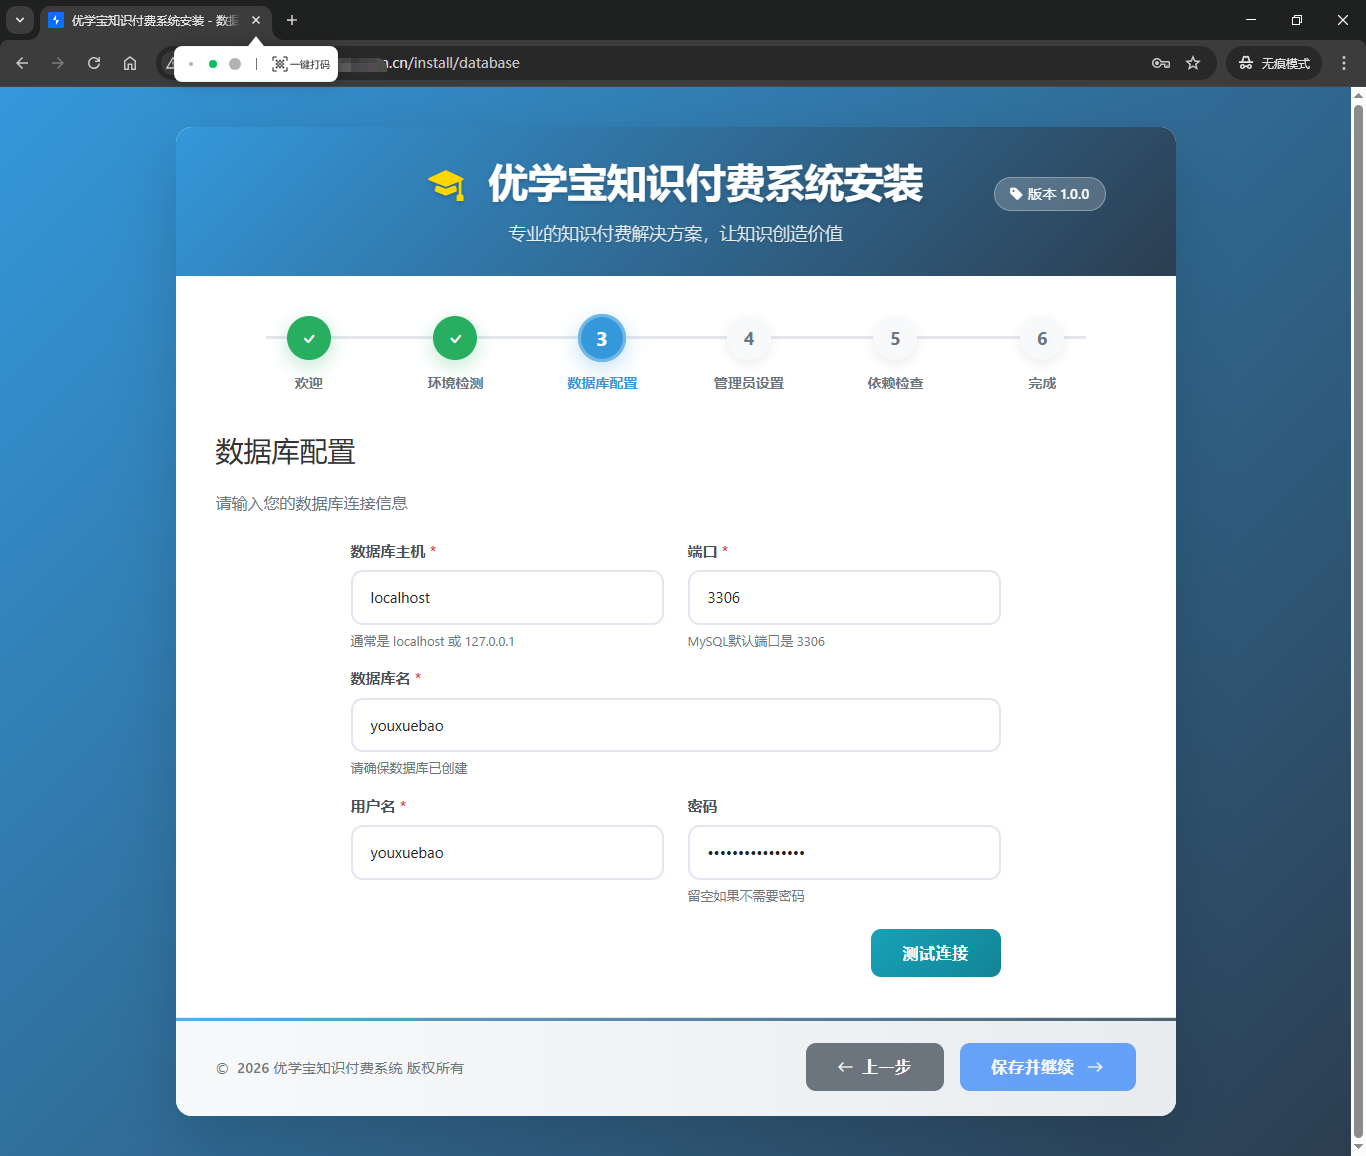This screenshot has height=1156, width=1366.
Task: Reload the page with the refresh icon
Action: pyautogui.click(x=94, y=63)
